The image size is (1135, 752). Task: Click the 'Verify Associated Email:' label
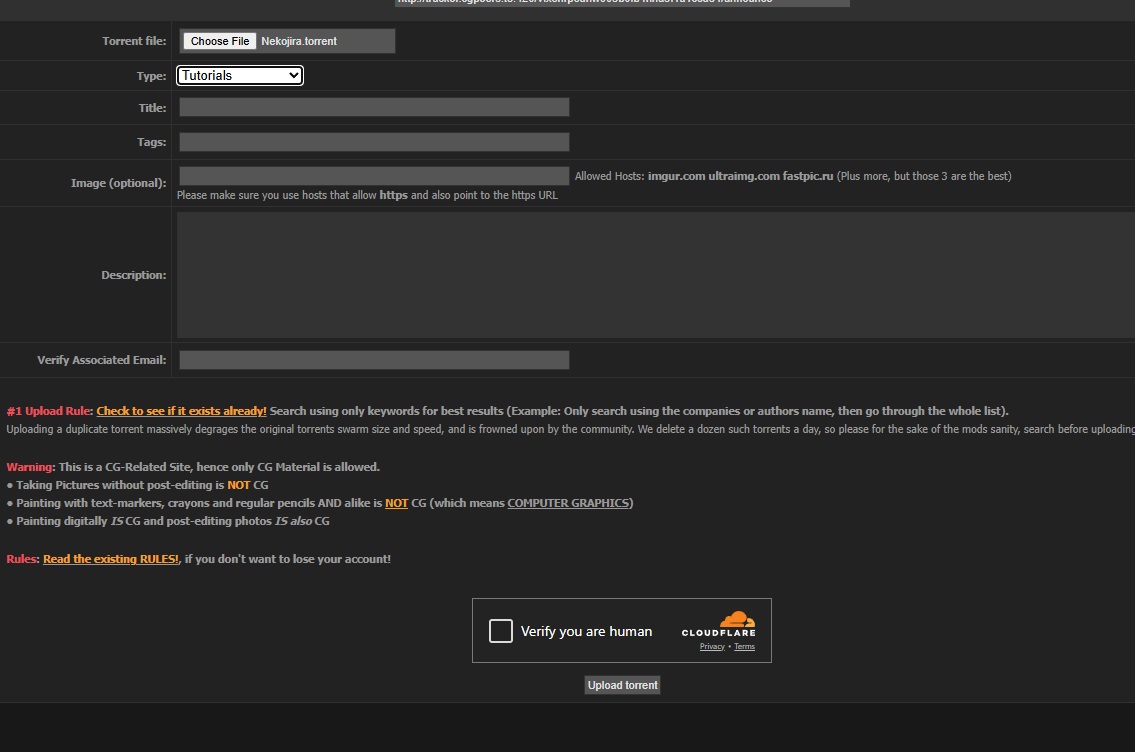coord(101,360)
